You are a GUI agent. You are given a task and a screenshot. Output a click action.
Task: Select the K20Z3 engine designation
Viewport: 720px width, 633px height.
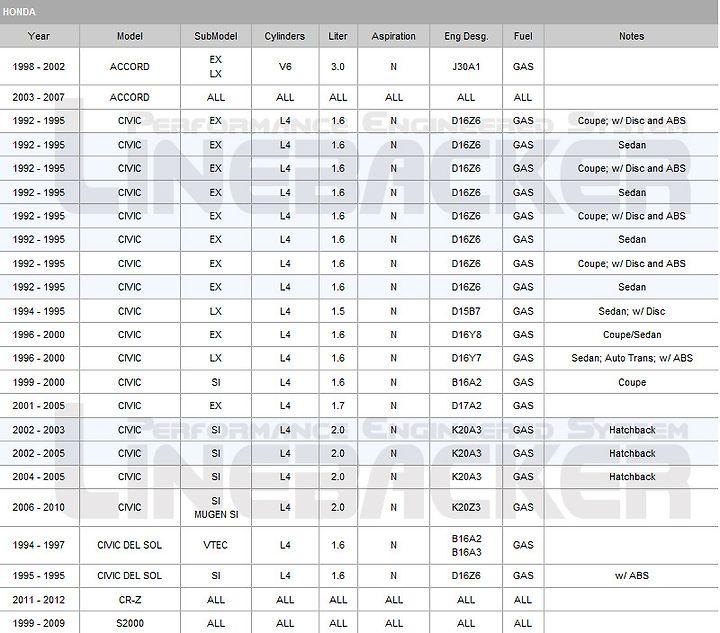[466, 508]
